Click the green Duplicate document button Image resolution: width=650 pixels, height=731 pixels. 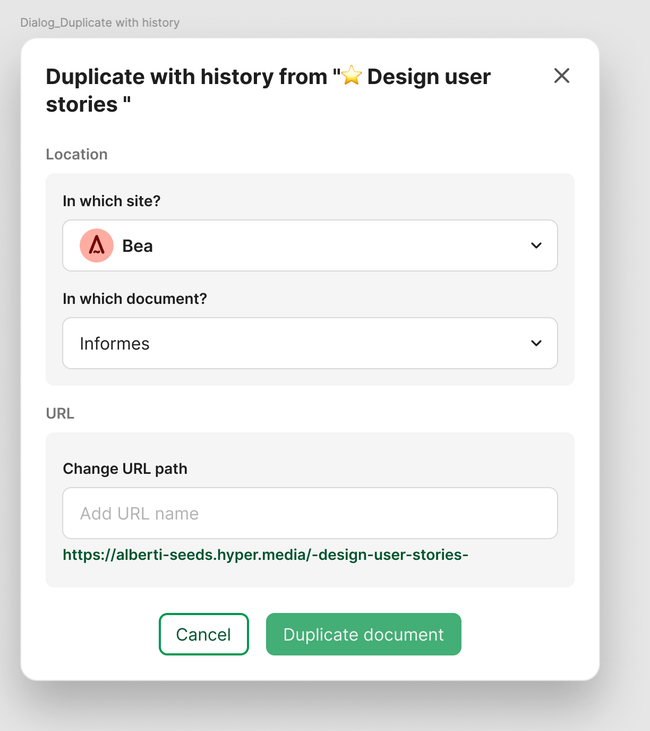[363, 634]
